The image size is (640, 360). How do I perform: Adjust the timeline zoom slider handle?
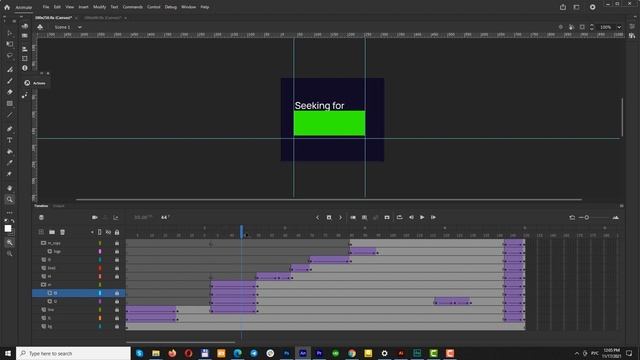pos(587,218)
